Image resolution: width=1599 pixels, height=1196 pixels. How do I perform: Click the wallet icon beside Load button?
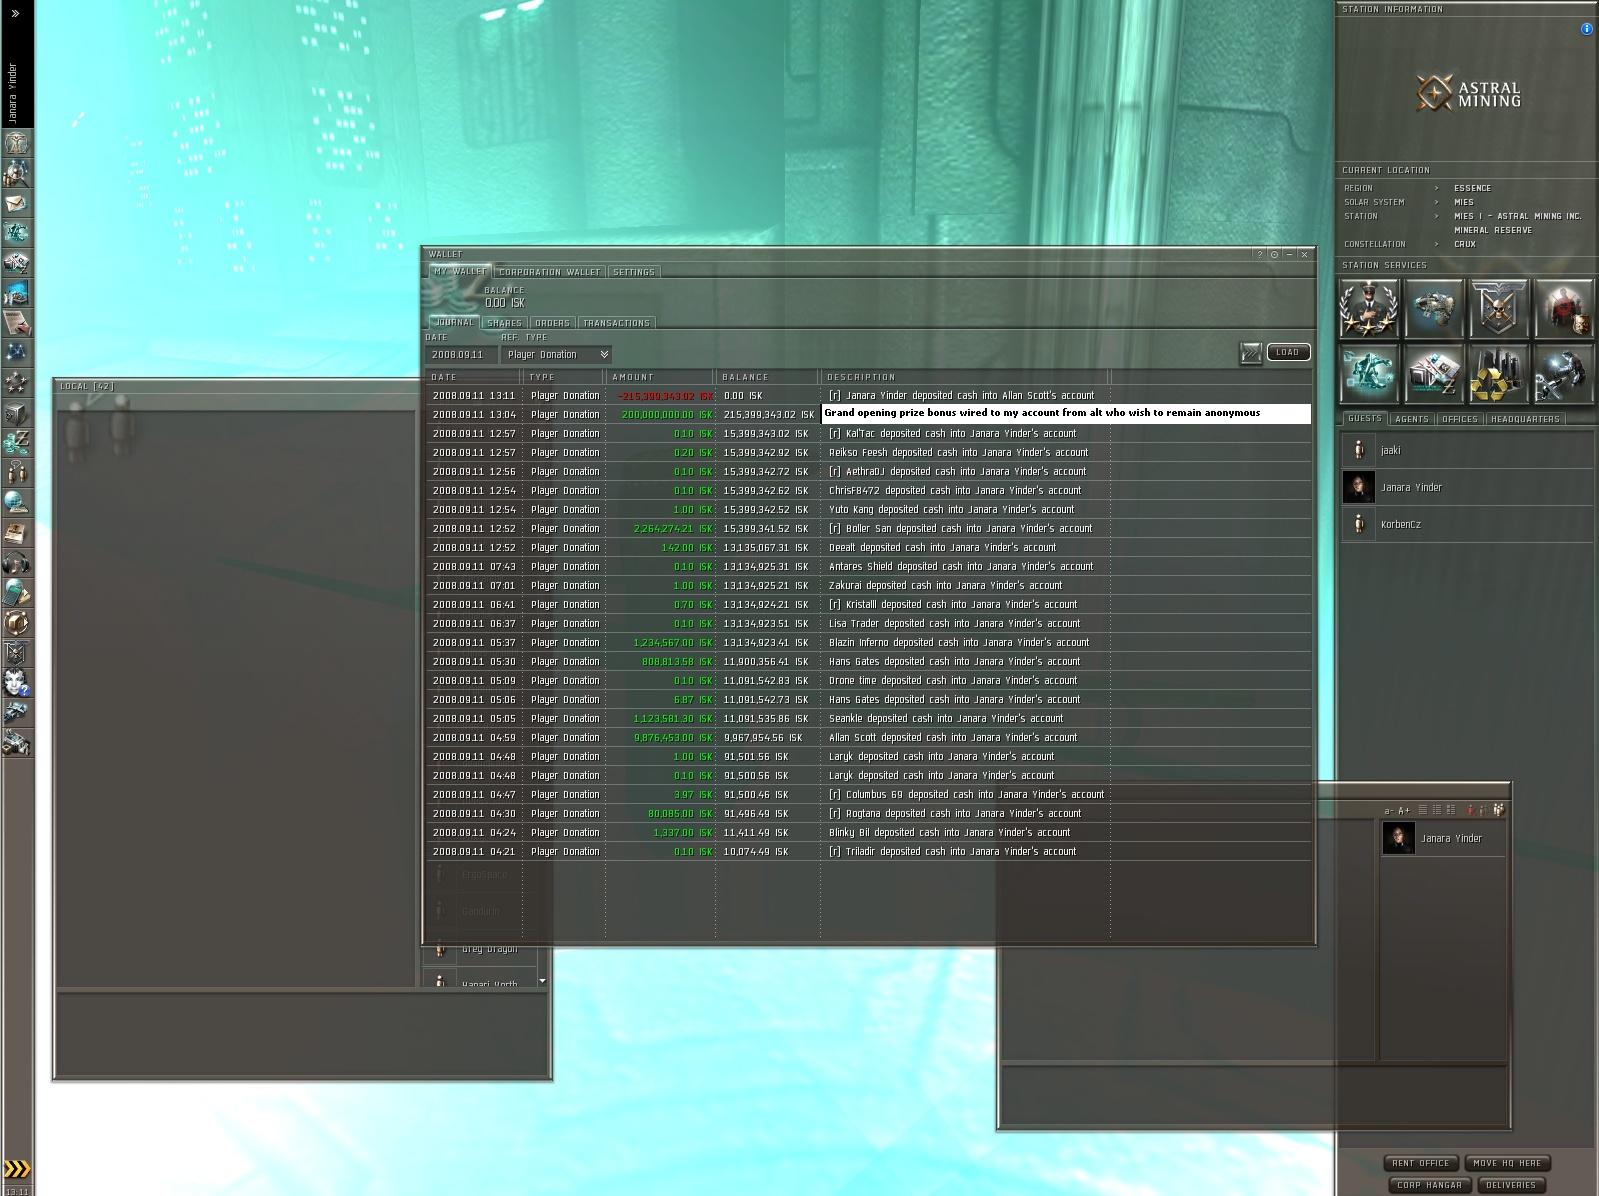[1251, 353]
